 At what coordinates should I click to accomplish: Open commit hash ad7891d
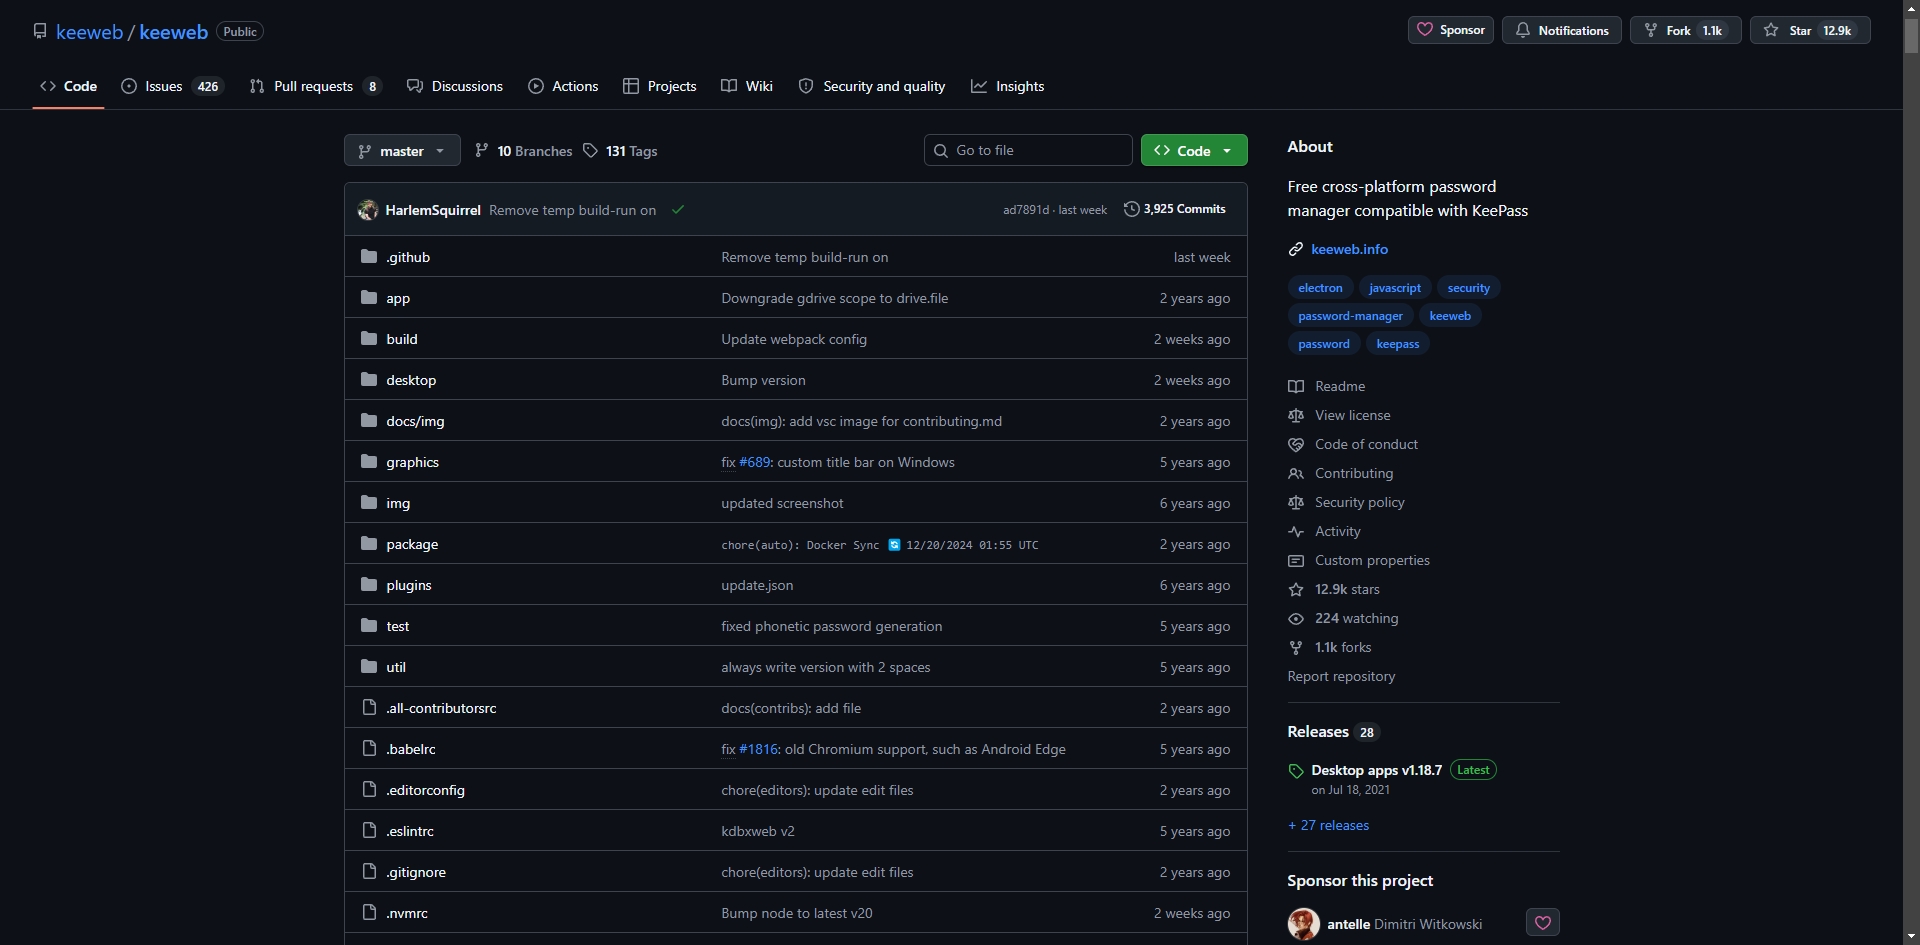coord(1026,210)
